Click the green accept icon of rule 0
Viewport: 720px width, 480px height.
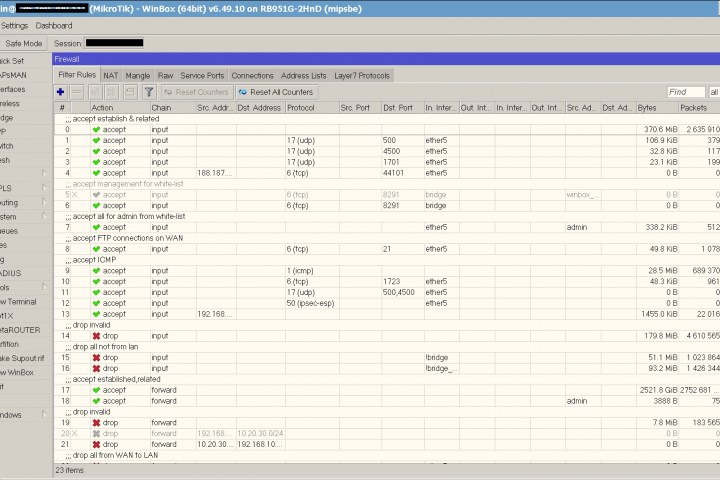(x=96, y=130)
